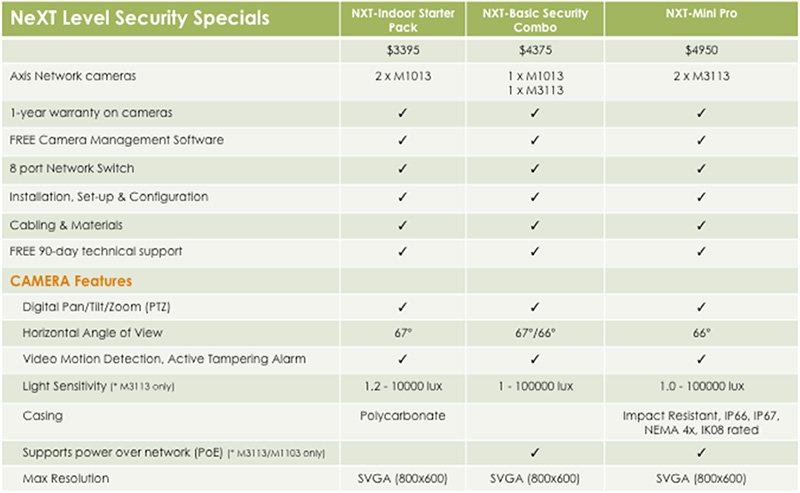
Task: Click 8 port Network Switch checkmark in Basic Combo
Action: pyautogui.click(x=535, y=168)
